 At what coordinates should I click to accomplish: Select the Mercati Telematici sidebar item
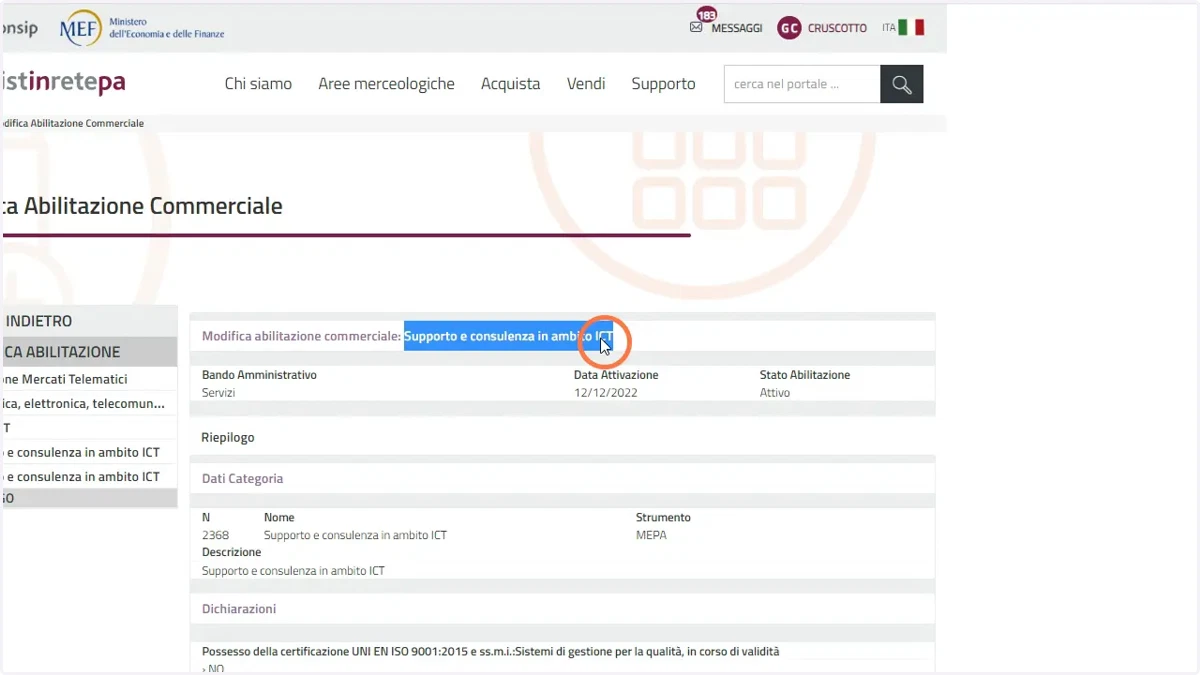(x=89, y=379)
